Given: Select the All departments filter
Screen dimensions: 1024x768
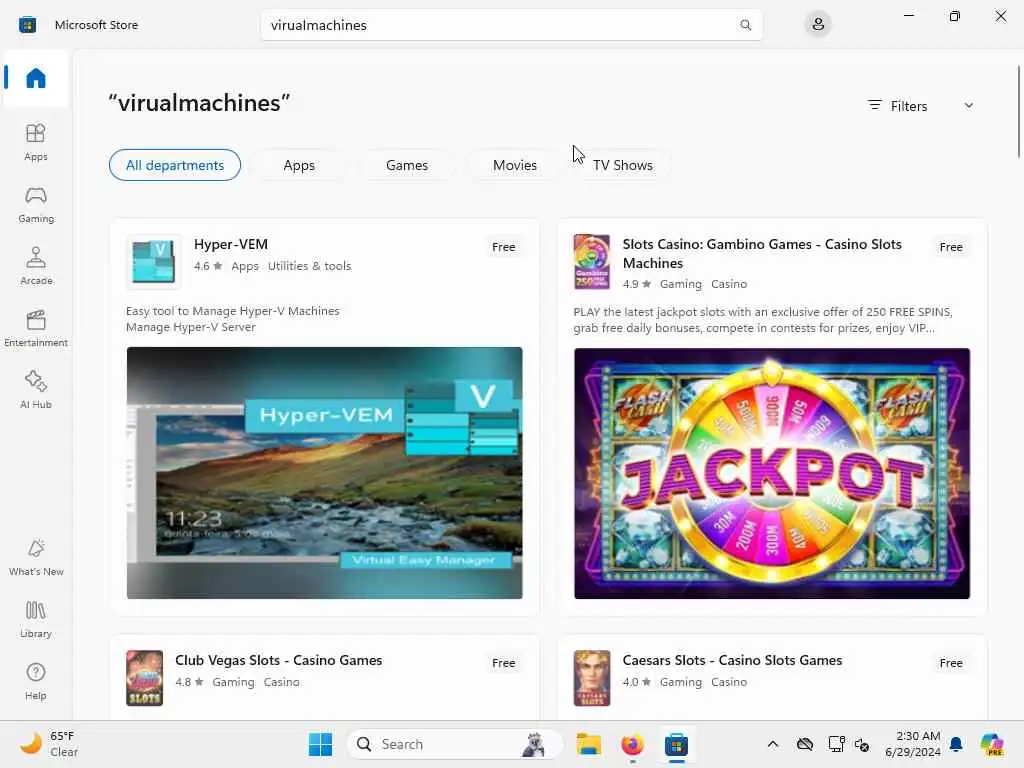Looking at the screenshot, I should (x=175, y=165).
